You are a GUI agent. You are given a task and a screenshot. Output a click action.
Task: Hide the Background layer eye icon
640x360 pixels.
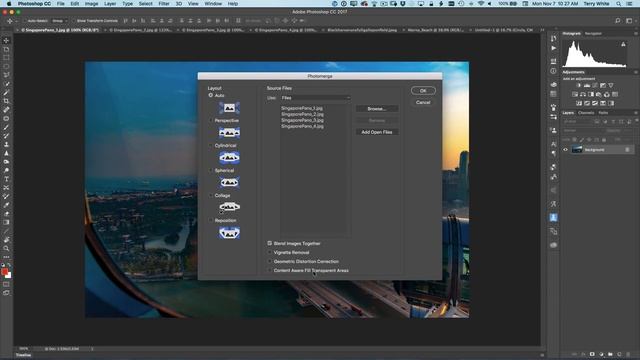pyautogui.click(x=566, y=150)
